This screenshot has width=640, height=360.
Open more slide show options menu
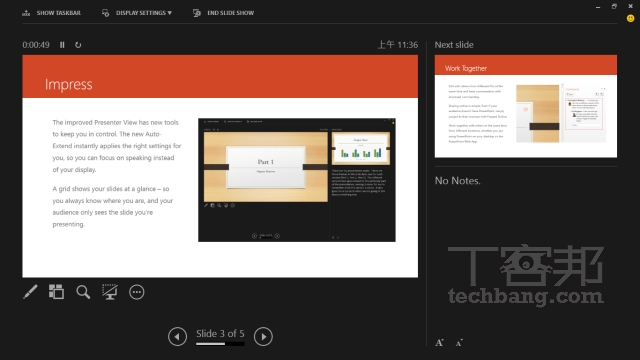click(x=137, y=292)
